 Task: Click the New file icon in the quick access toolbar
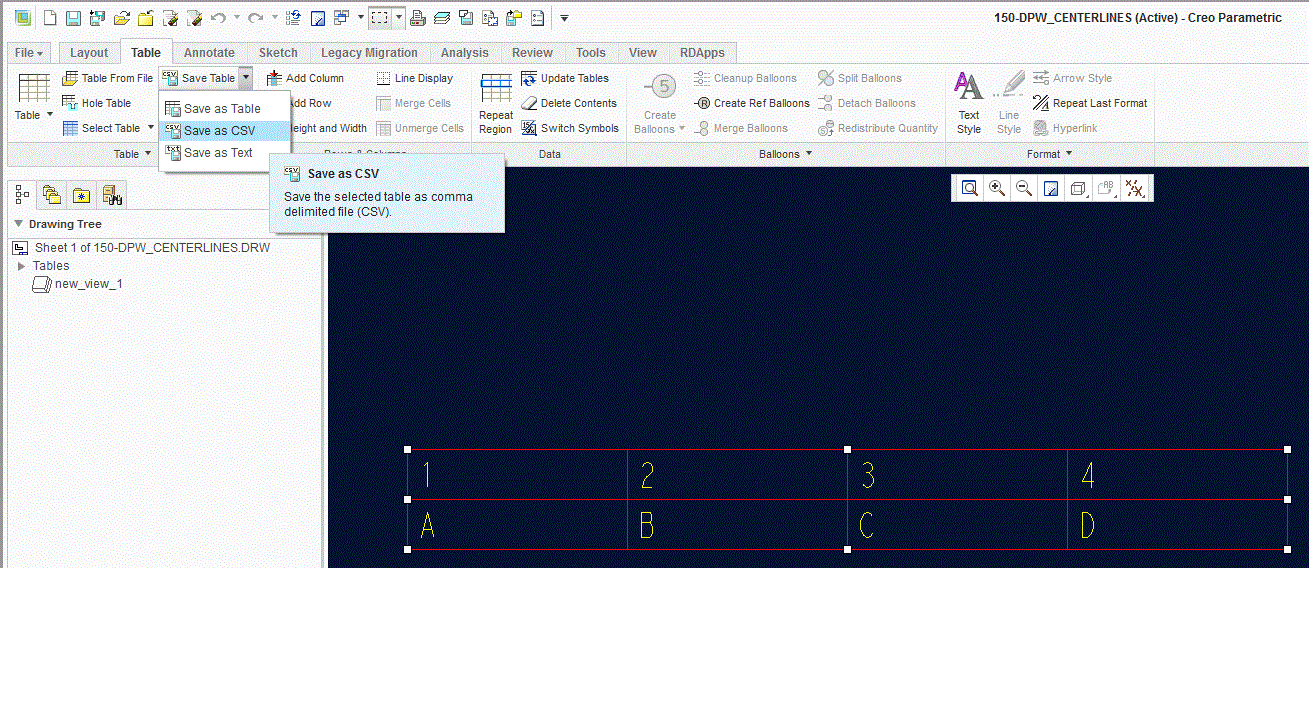(x=49, y=18)
